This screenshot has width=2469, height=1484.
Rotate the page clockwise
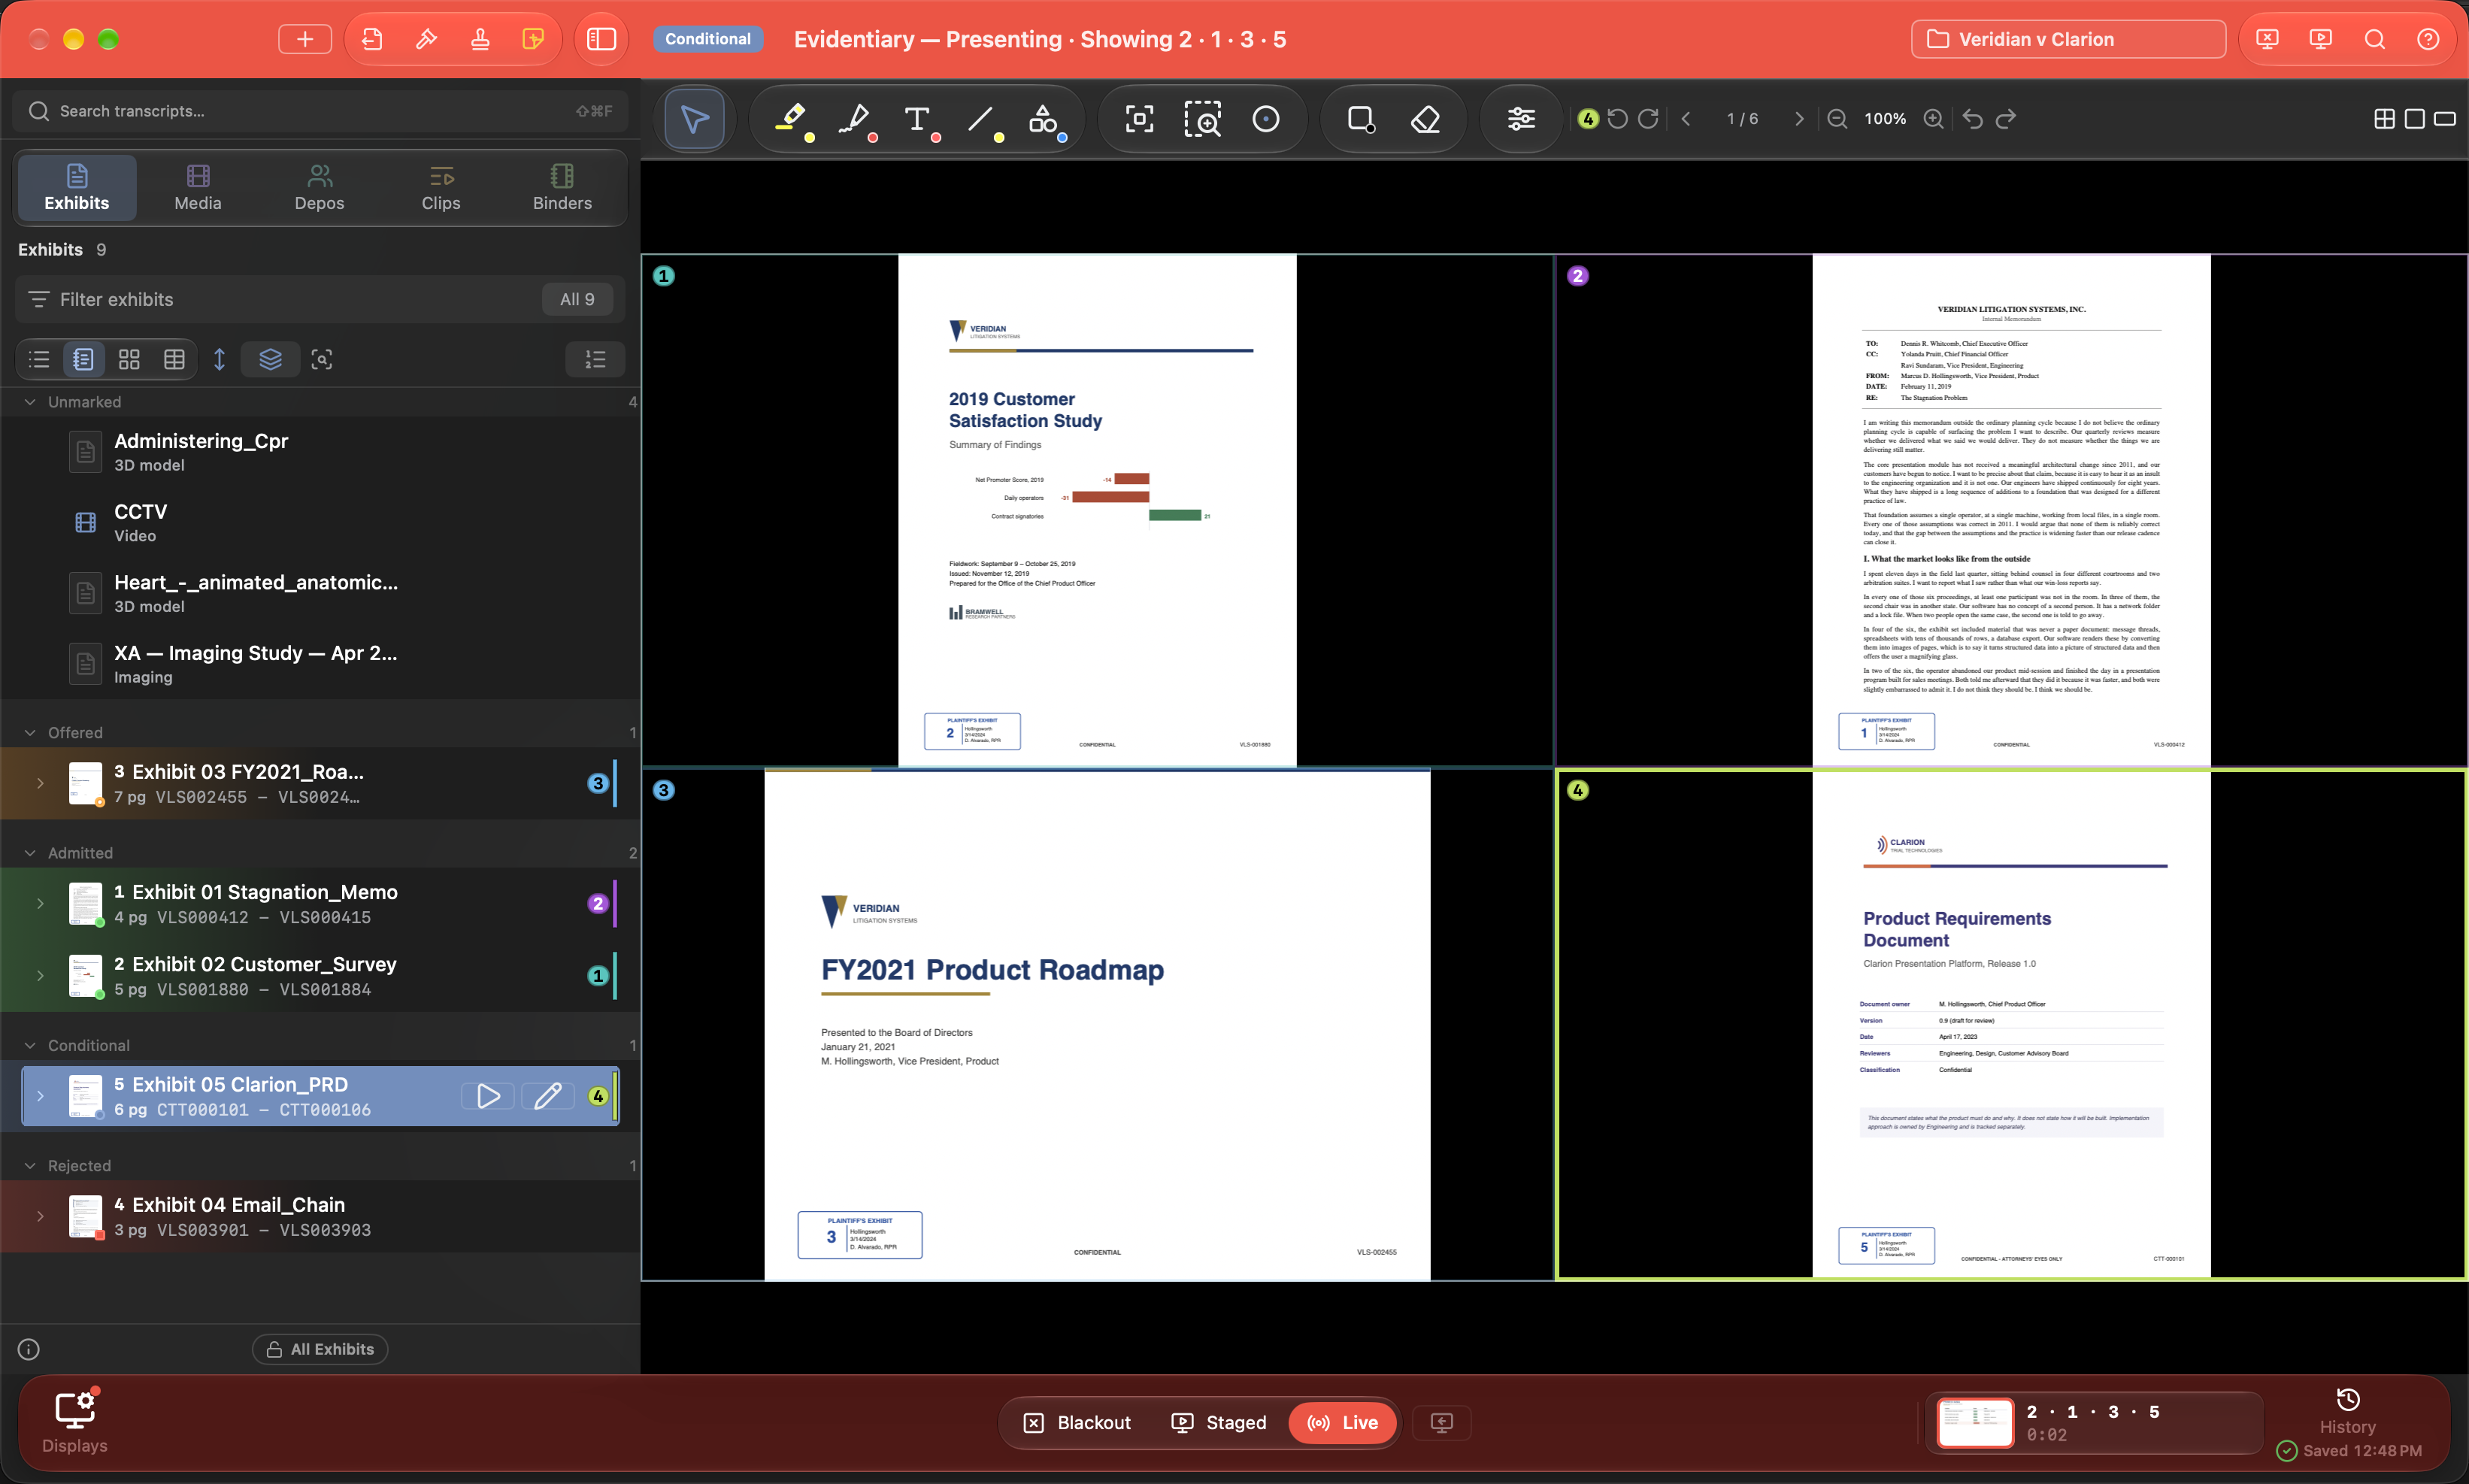coord(1649,119)
